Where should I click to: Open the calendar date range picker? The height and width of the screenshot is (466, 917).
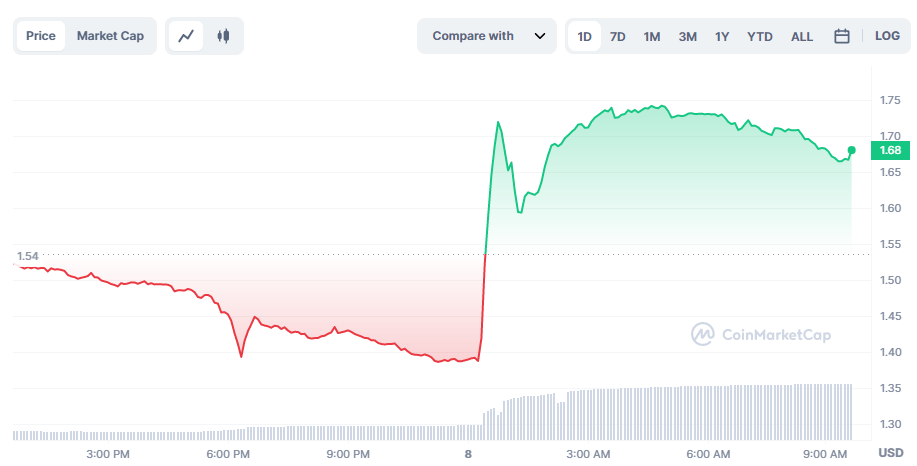[842, 36]
